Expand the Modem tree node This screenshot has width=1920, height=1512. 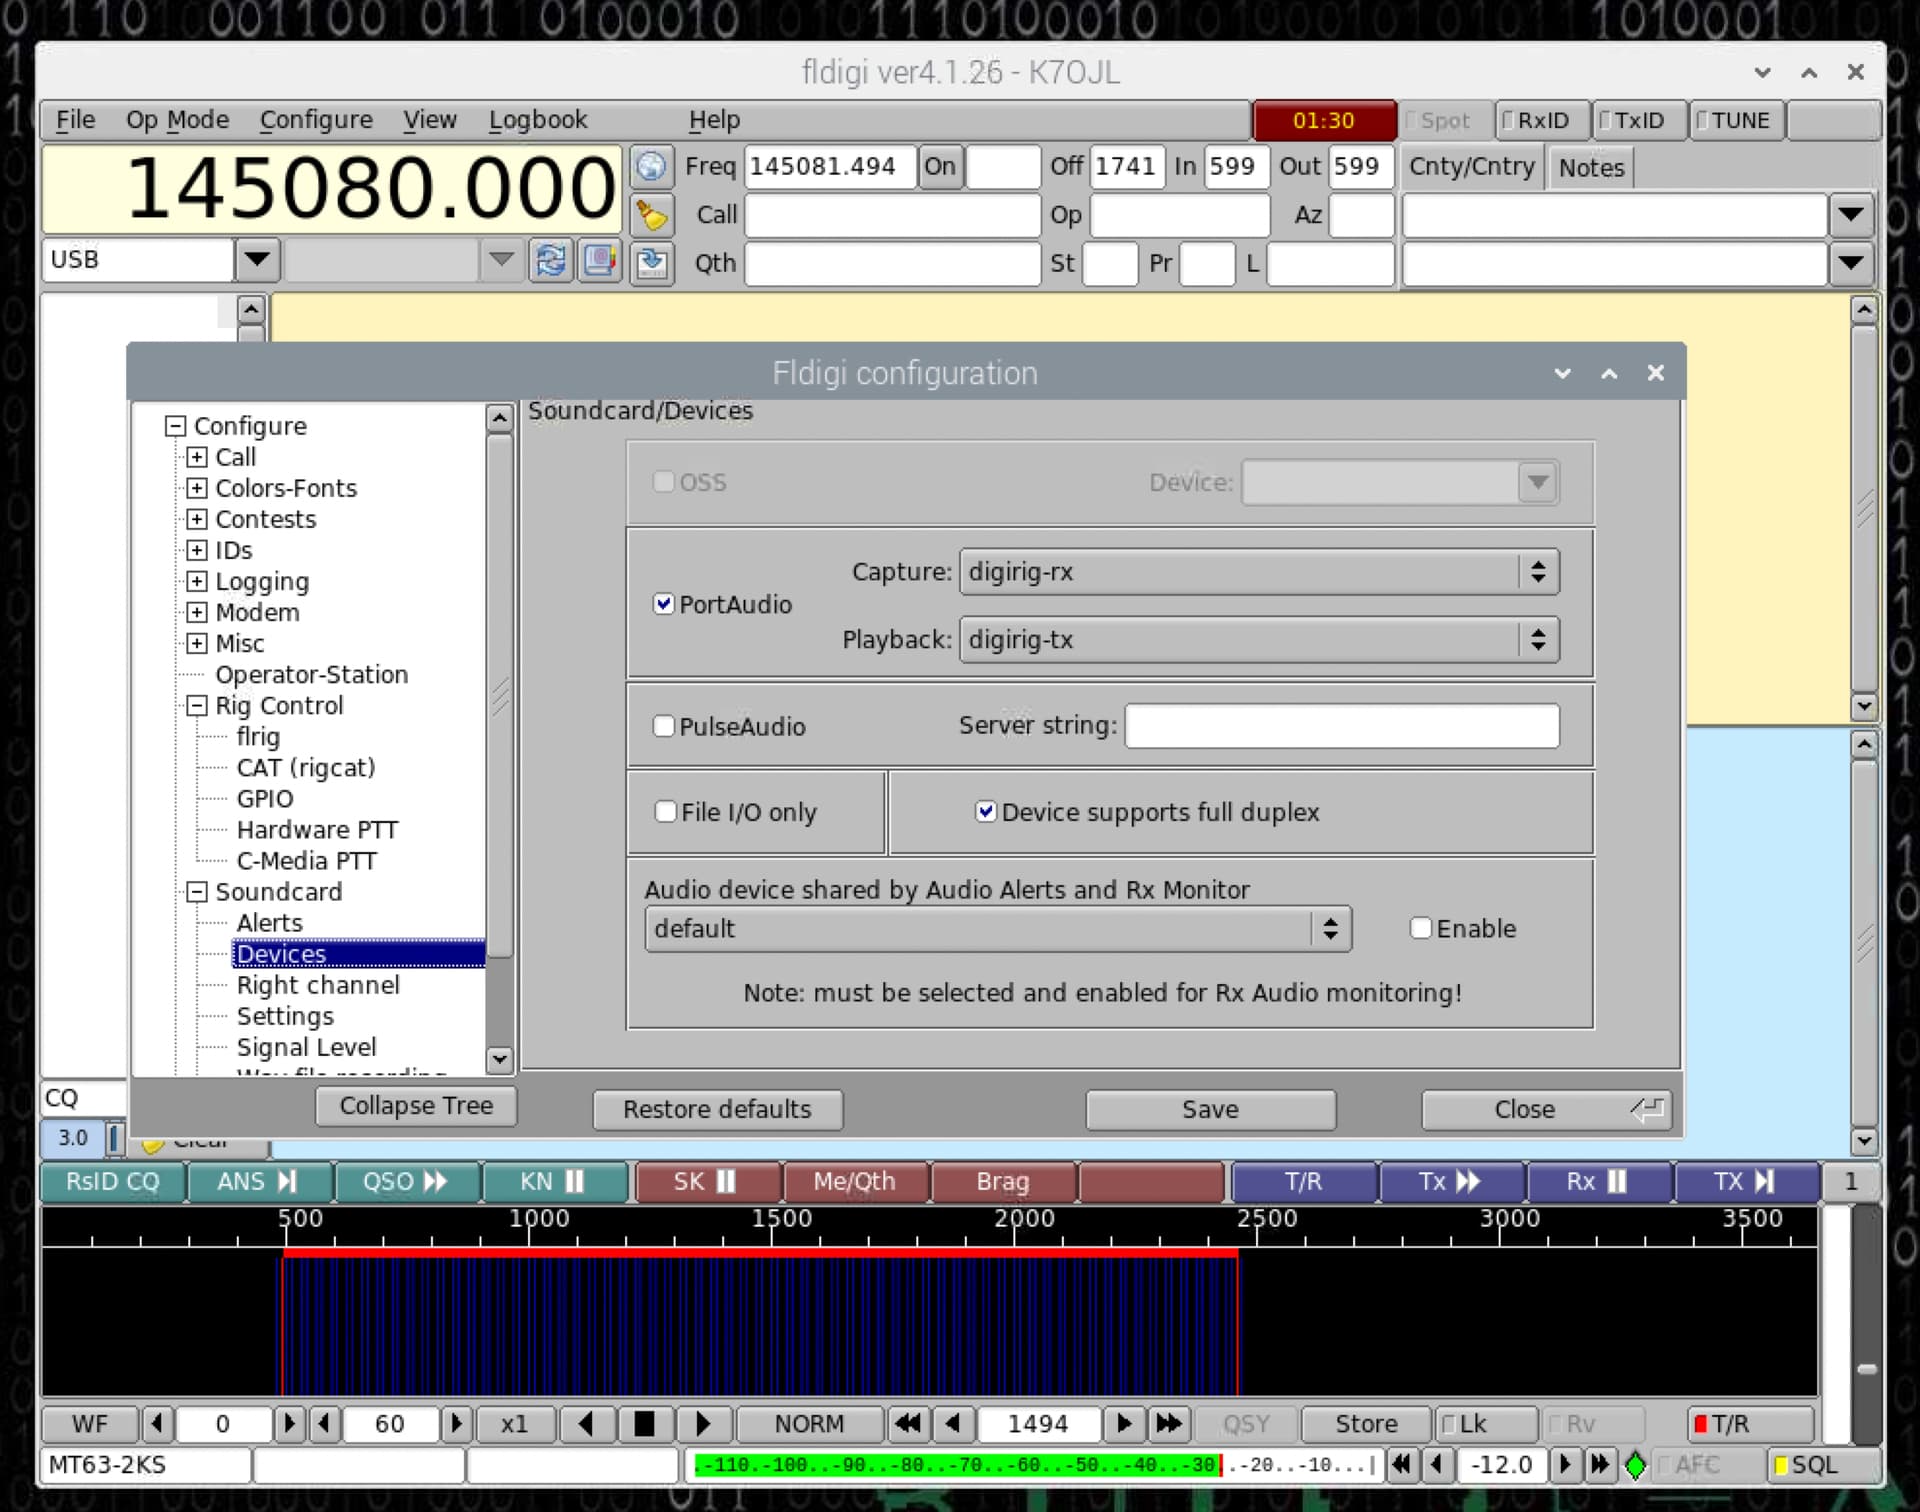pos(197,612)
